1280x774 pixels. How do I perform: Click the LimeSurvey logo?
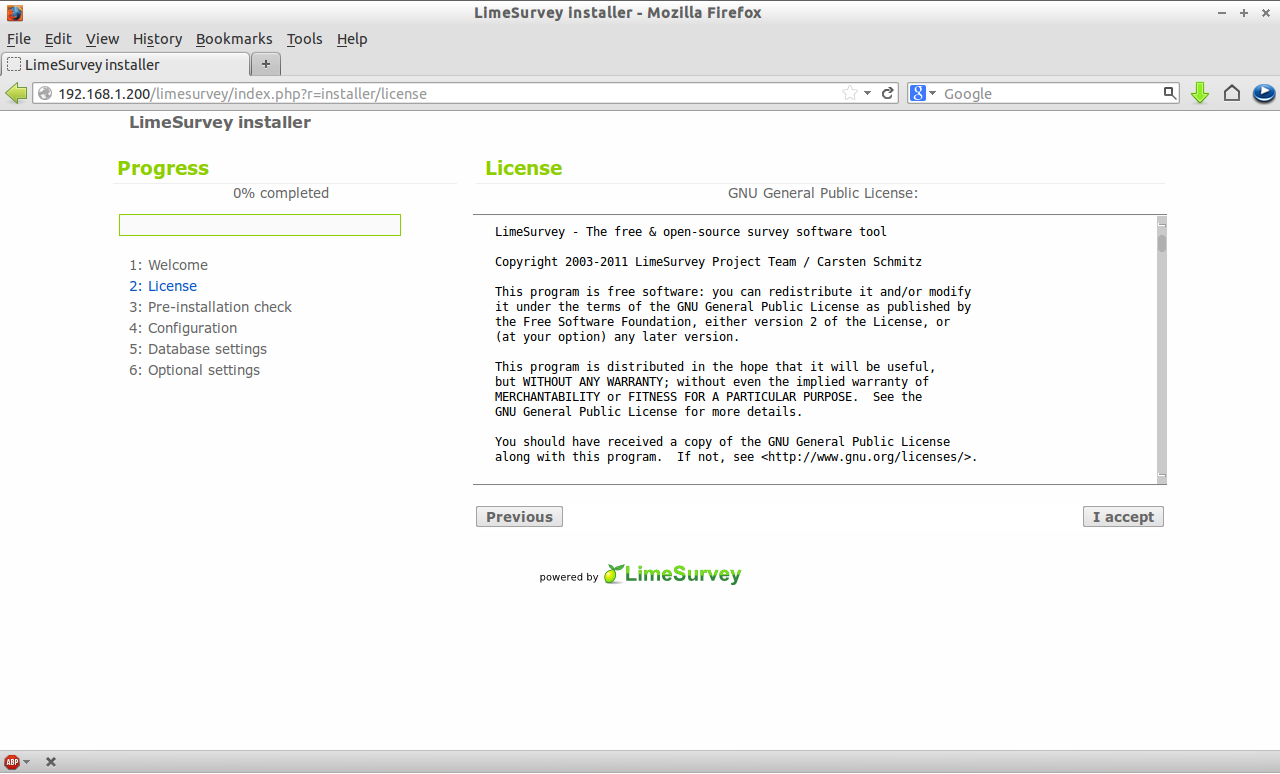pos(672,574)
